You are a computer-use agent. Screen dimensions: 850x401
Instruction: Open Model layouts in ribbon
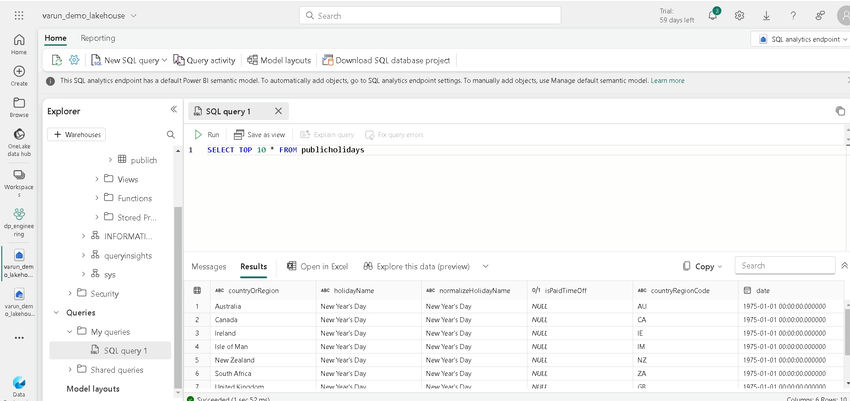279,60
